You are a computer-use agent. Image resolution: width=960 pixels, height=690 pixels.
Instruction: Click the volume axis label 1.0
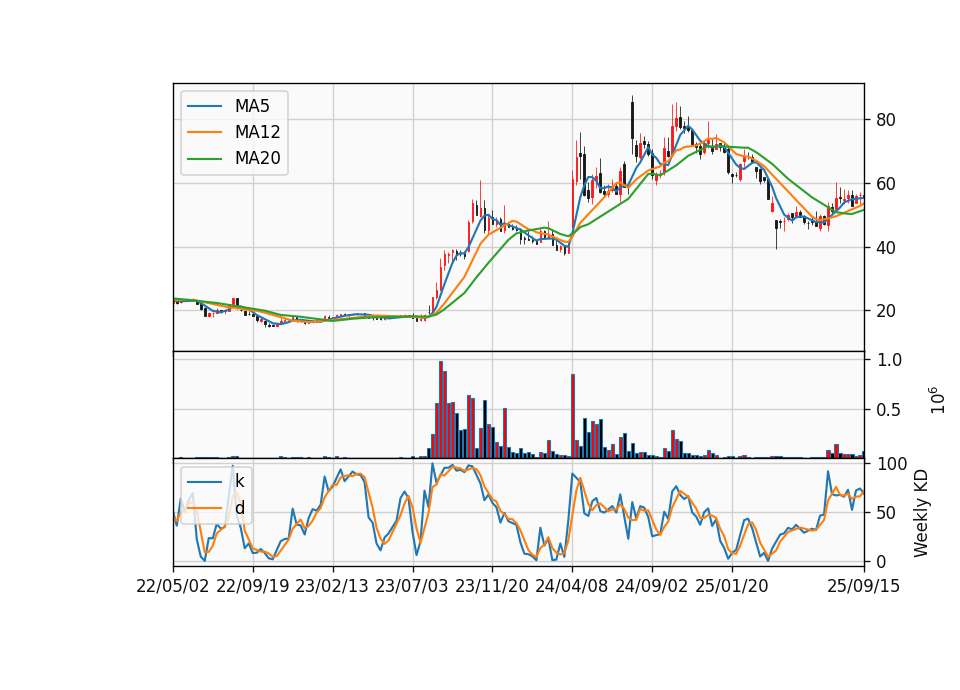point(889,360)
